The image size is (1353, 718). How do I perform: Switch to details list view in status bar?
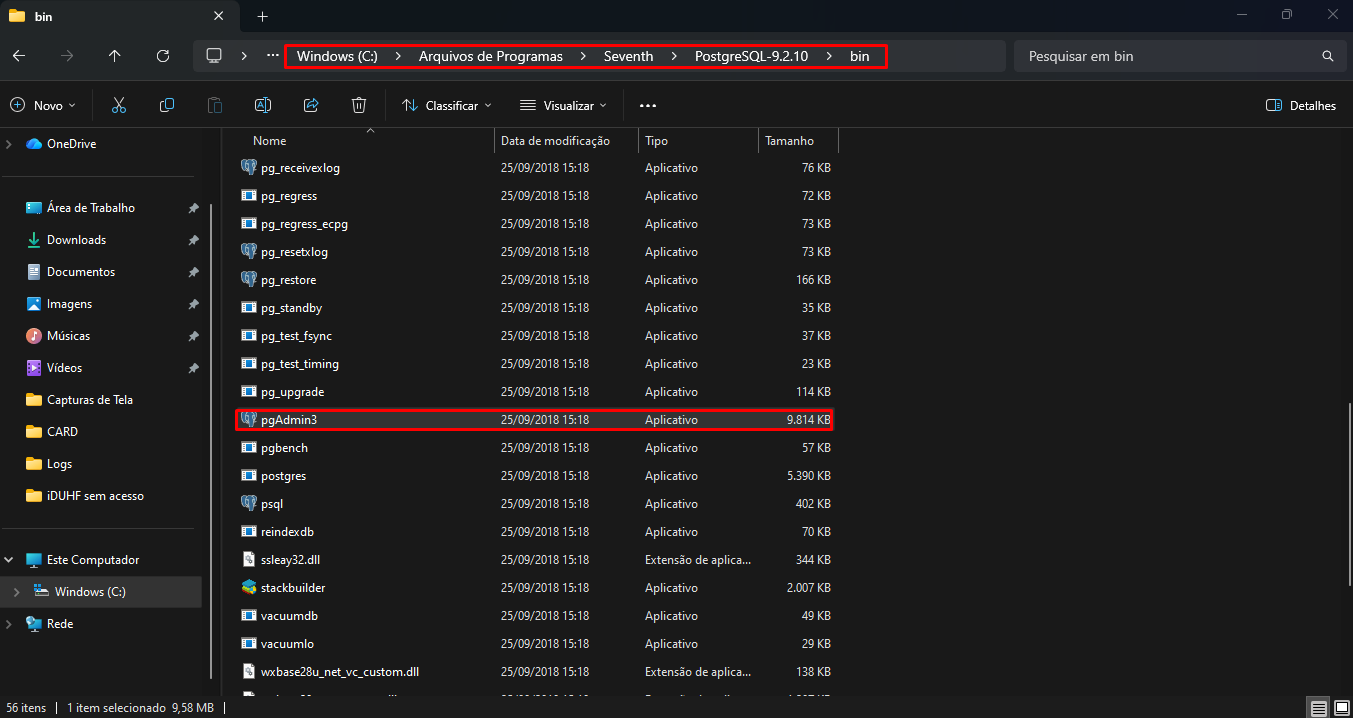click(1319, 708)
